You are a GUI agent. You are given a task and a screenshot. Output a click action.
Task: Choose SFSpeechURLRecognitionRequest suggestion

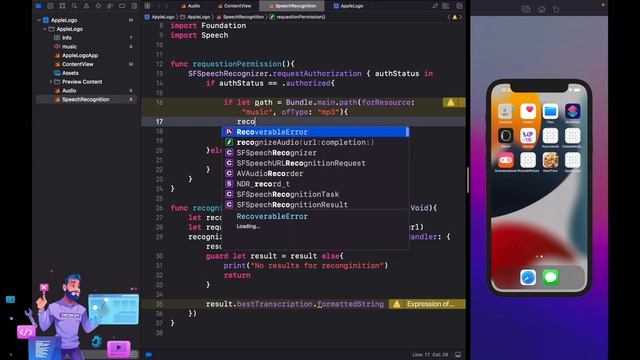pyautogui.click(x=315, y=163)
